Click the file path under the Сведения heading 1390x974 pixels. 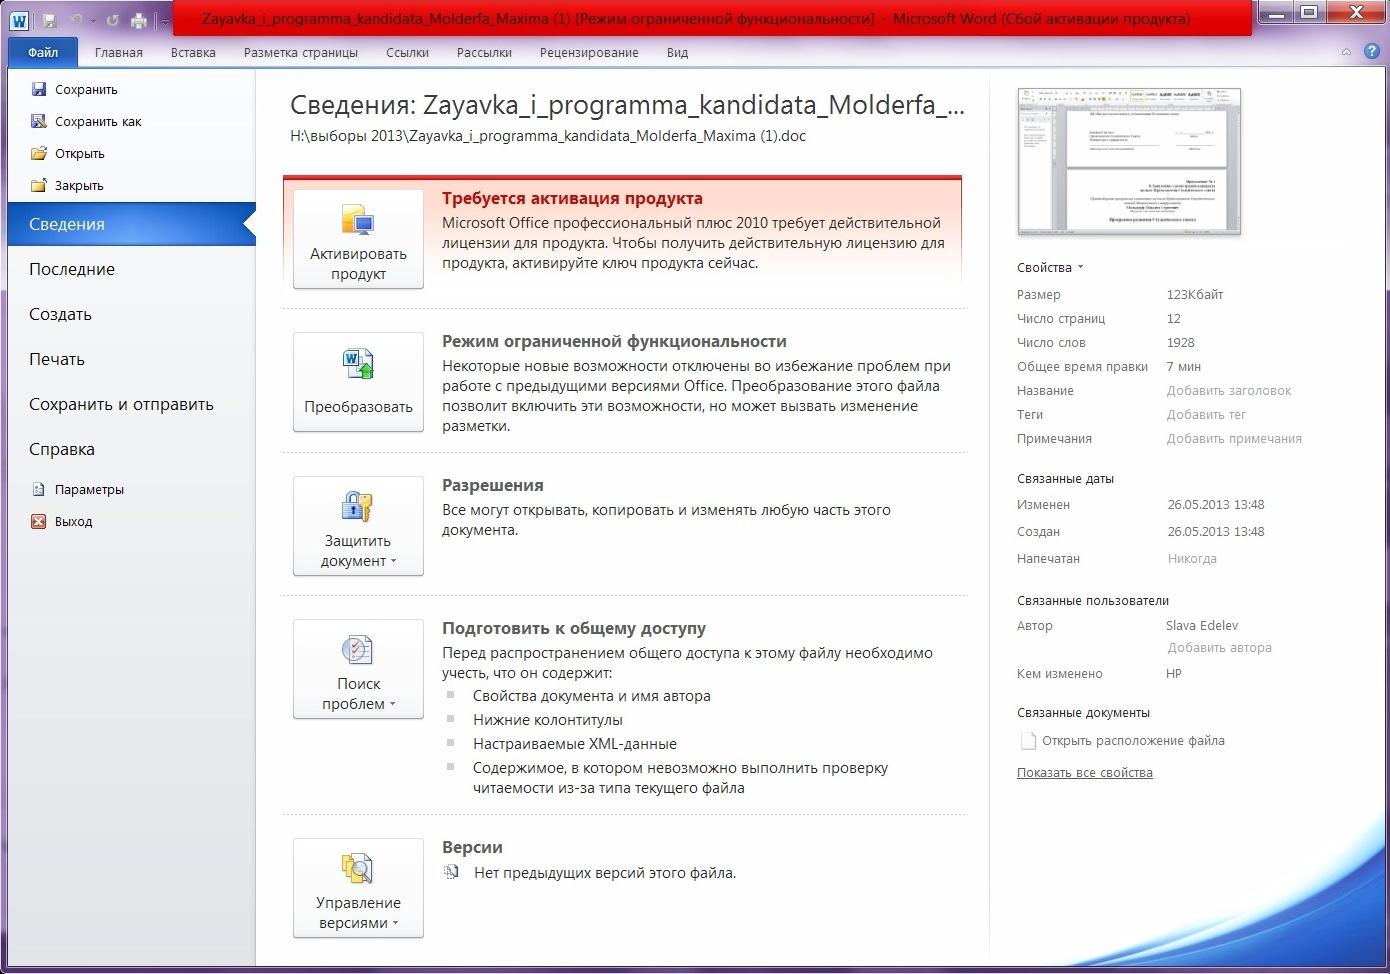coord(548,135)
